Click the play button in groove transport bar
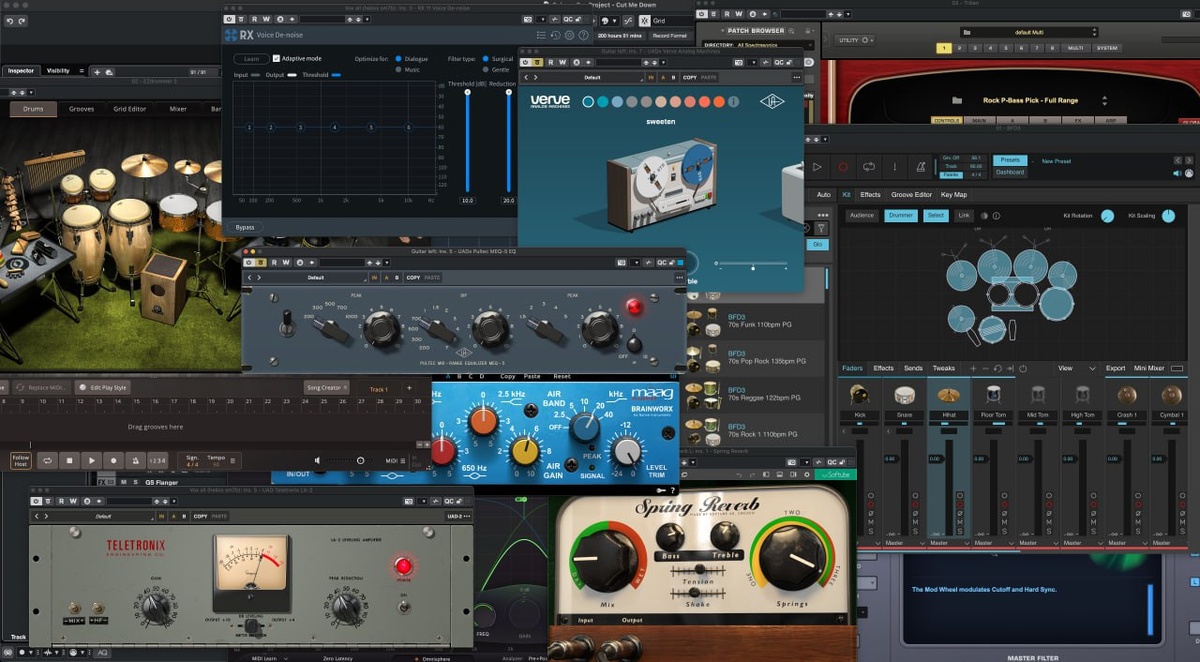Viewport: 1200px width, 662px height. click(x=91, y=460)
